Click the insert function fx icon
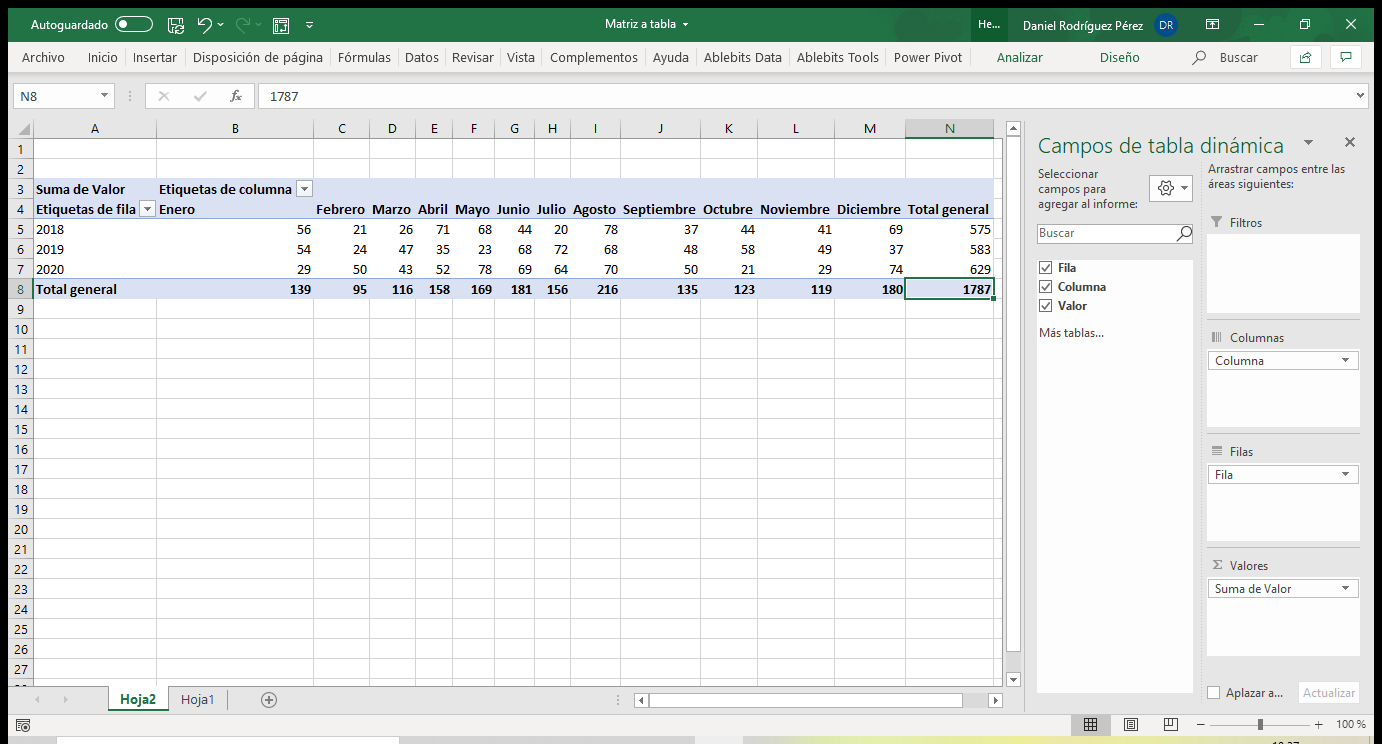This screenshot has width=1382, height=744. point(236,96)
